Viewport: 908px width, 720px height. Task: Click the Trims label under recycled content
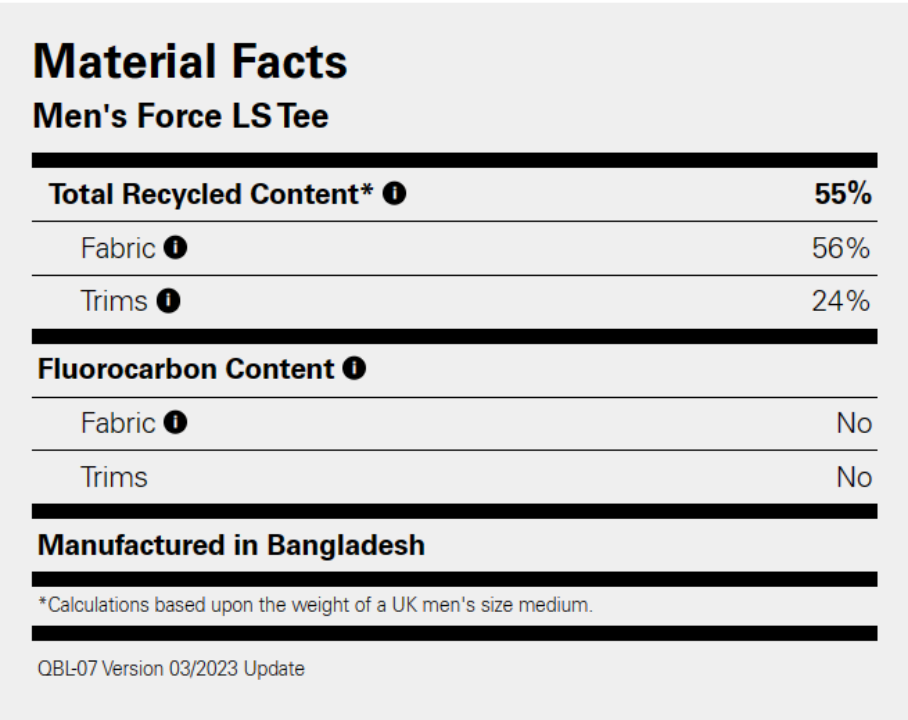tap(114, 301)
